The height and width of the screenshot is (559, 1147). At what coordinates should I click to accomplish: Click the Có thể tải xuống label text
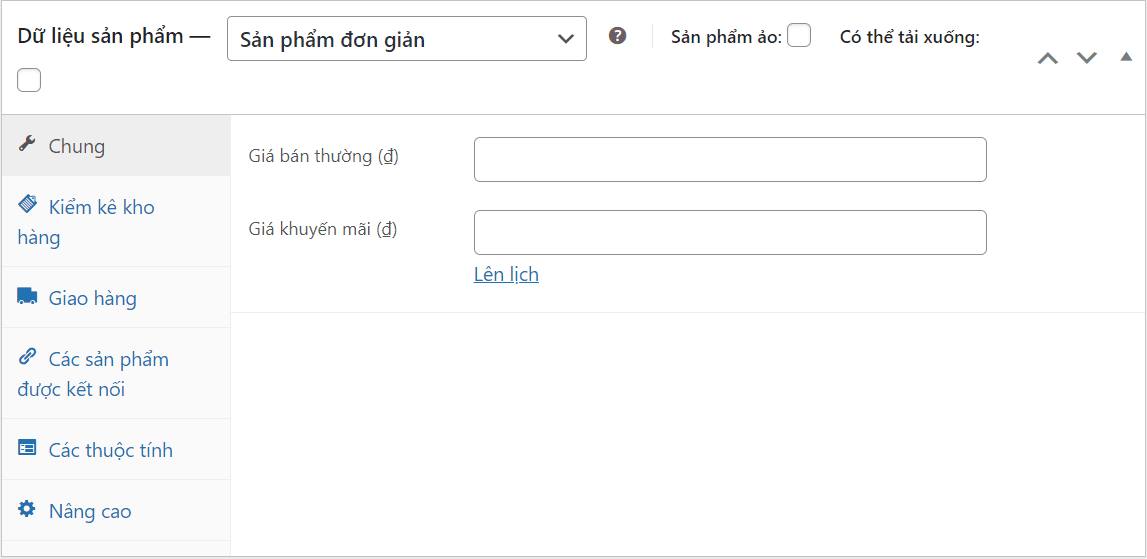point(910,38)
